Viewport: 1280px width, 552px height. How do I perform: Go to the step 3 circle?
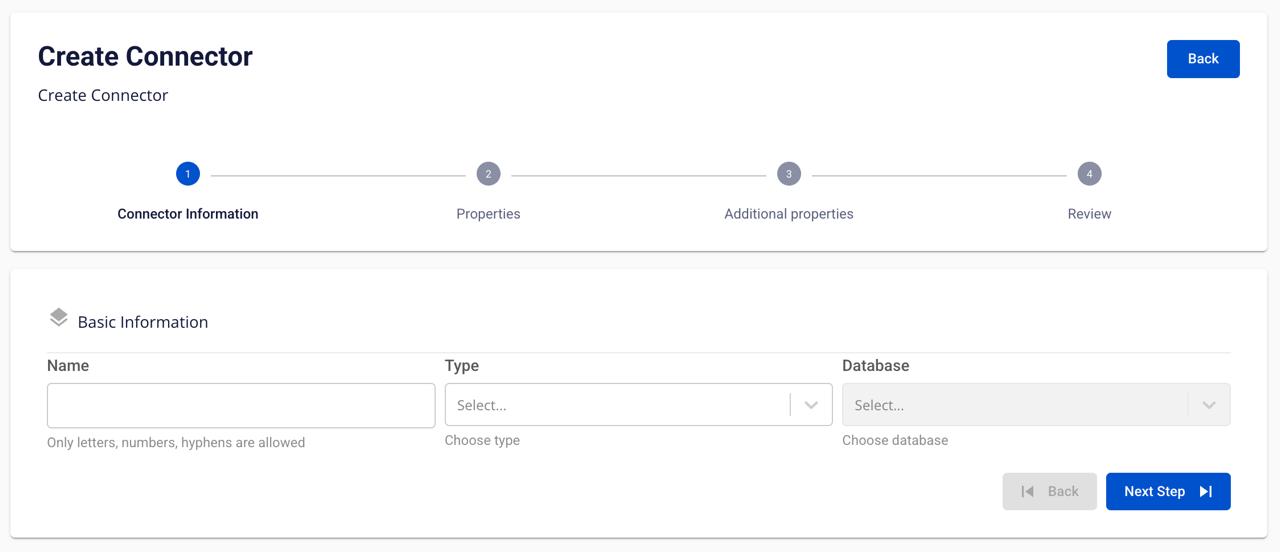[789, 174]
